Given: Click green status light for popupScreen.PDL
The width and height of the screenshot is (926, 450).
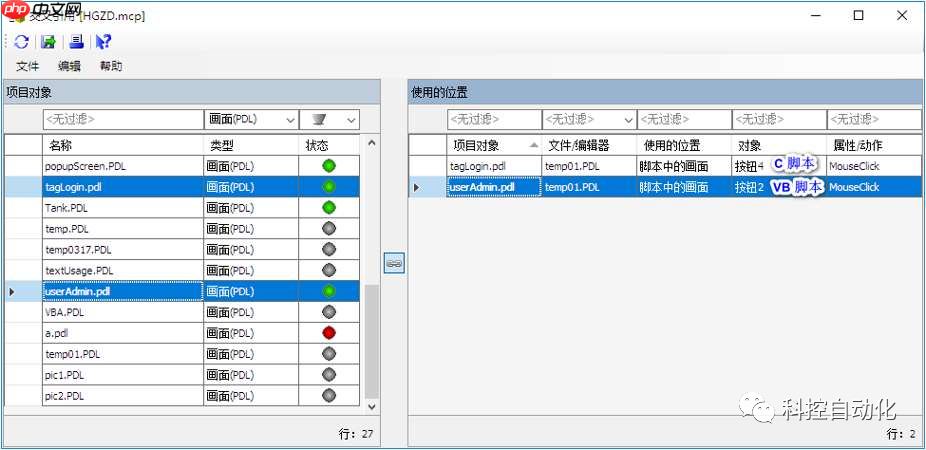Looking at the screenshot, I should click(329, 166).
